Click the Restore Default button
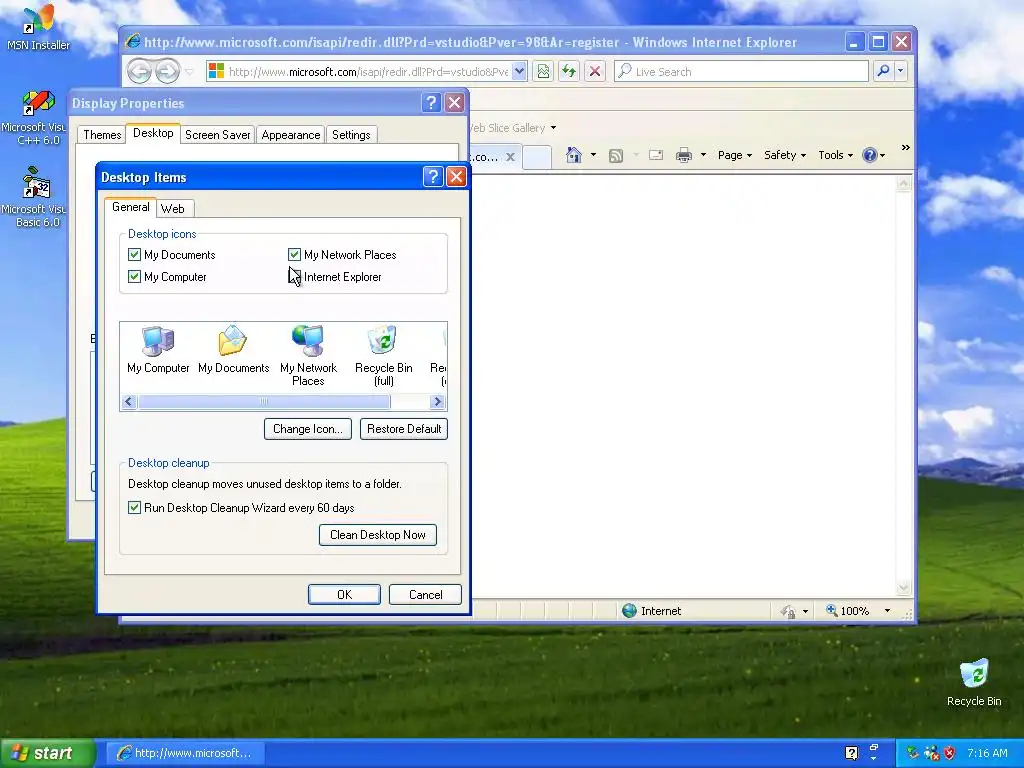 [404, 429]
